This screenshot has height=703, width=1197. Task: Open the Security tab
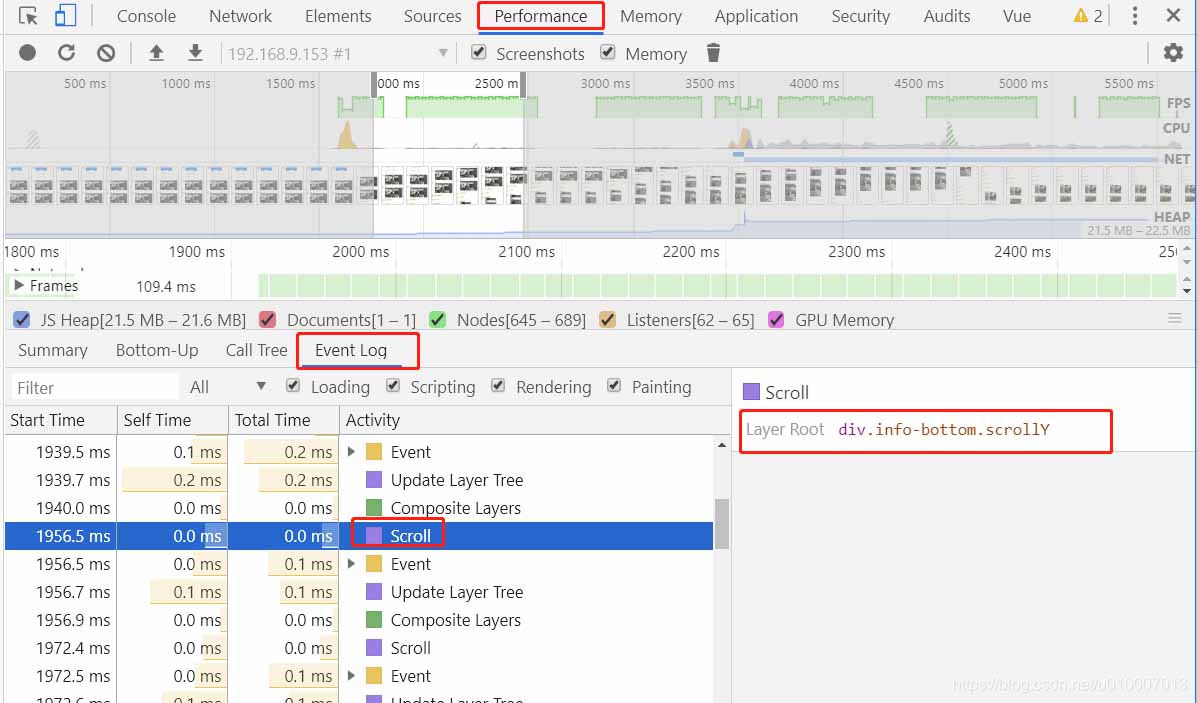click(860, 16)
